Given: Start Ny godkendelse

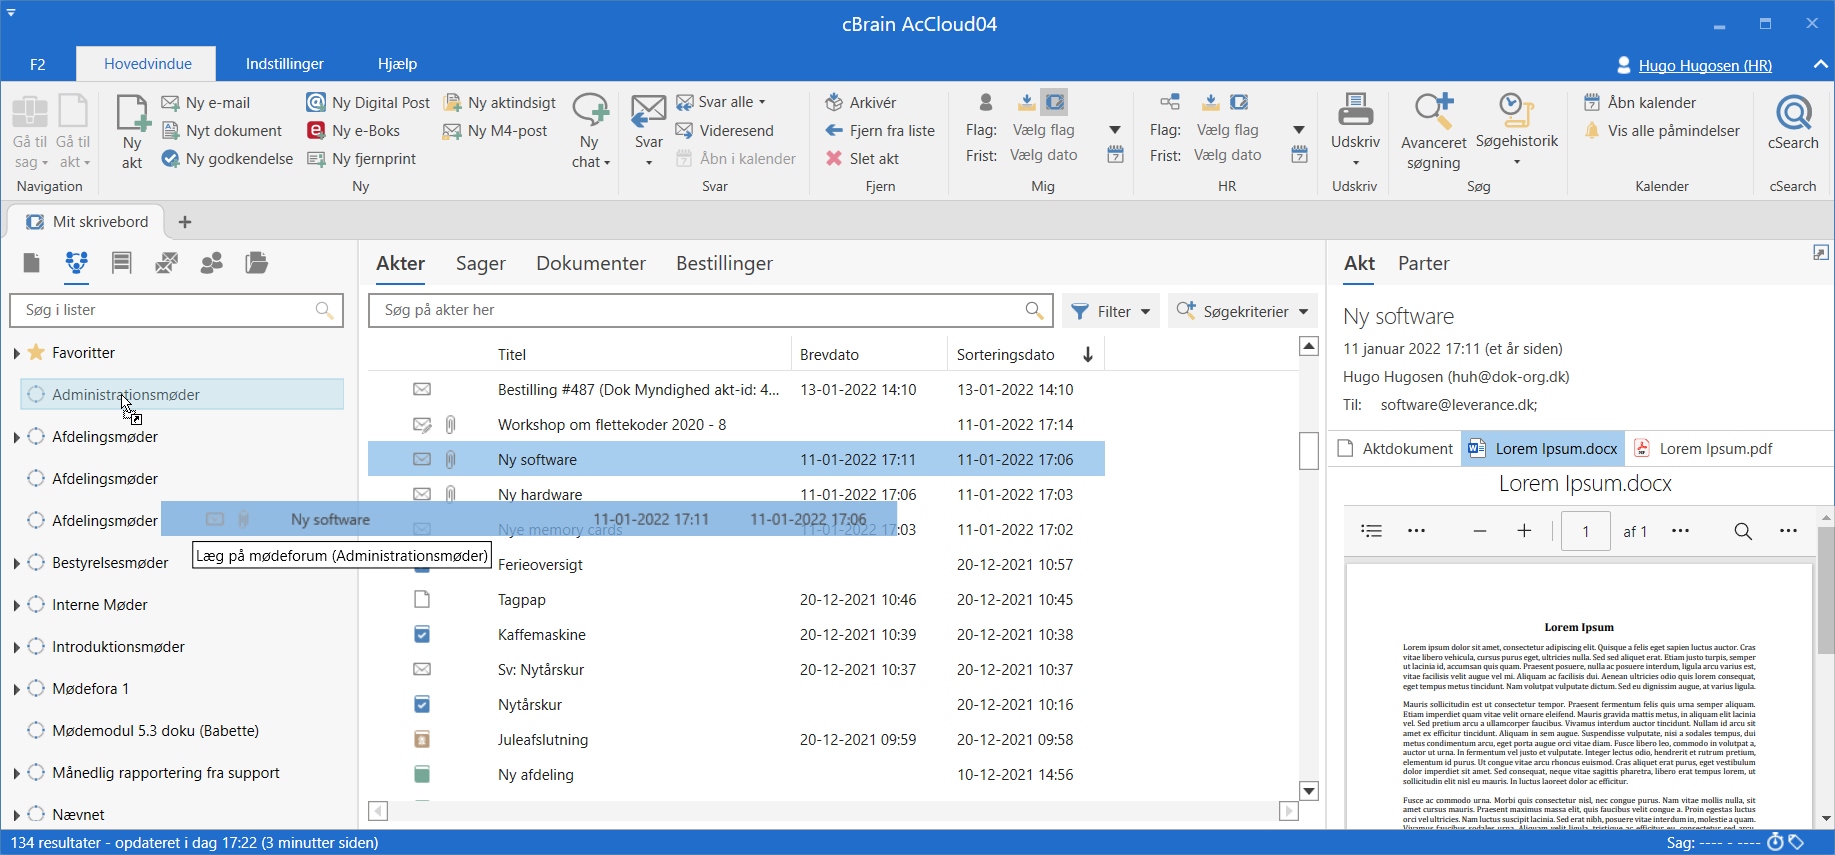Looking at the screenshot, I should point(227,158).
